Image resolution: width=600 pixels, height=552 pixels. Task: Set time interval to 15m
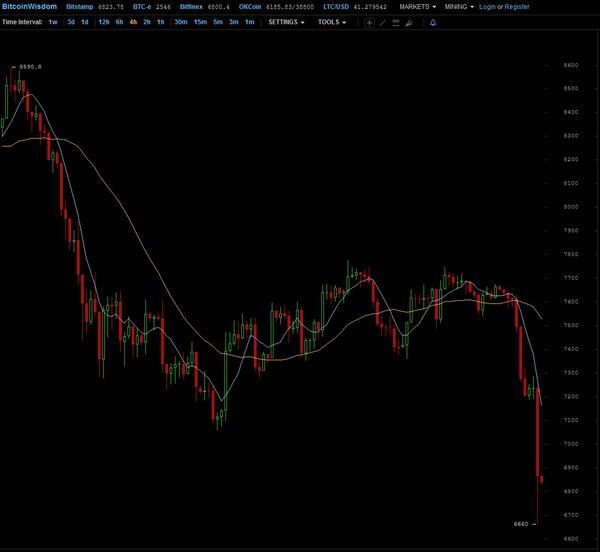click(x=200, y=22)
